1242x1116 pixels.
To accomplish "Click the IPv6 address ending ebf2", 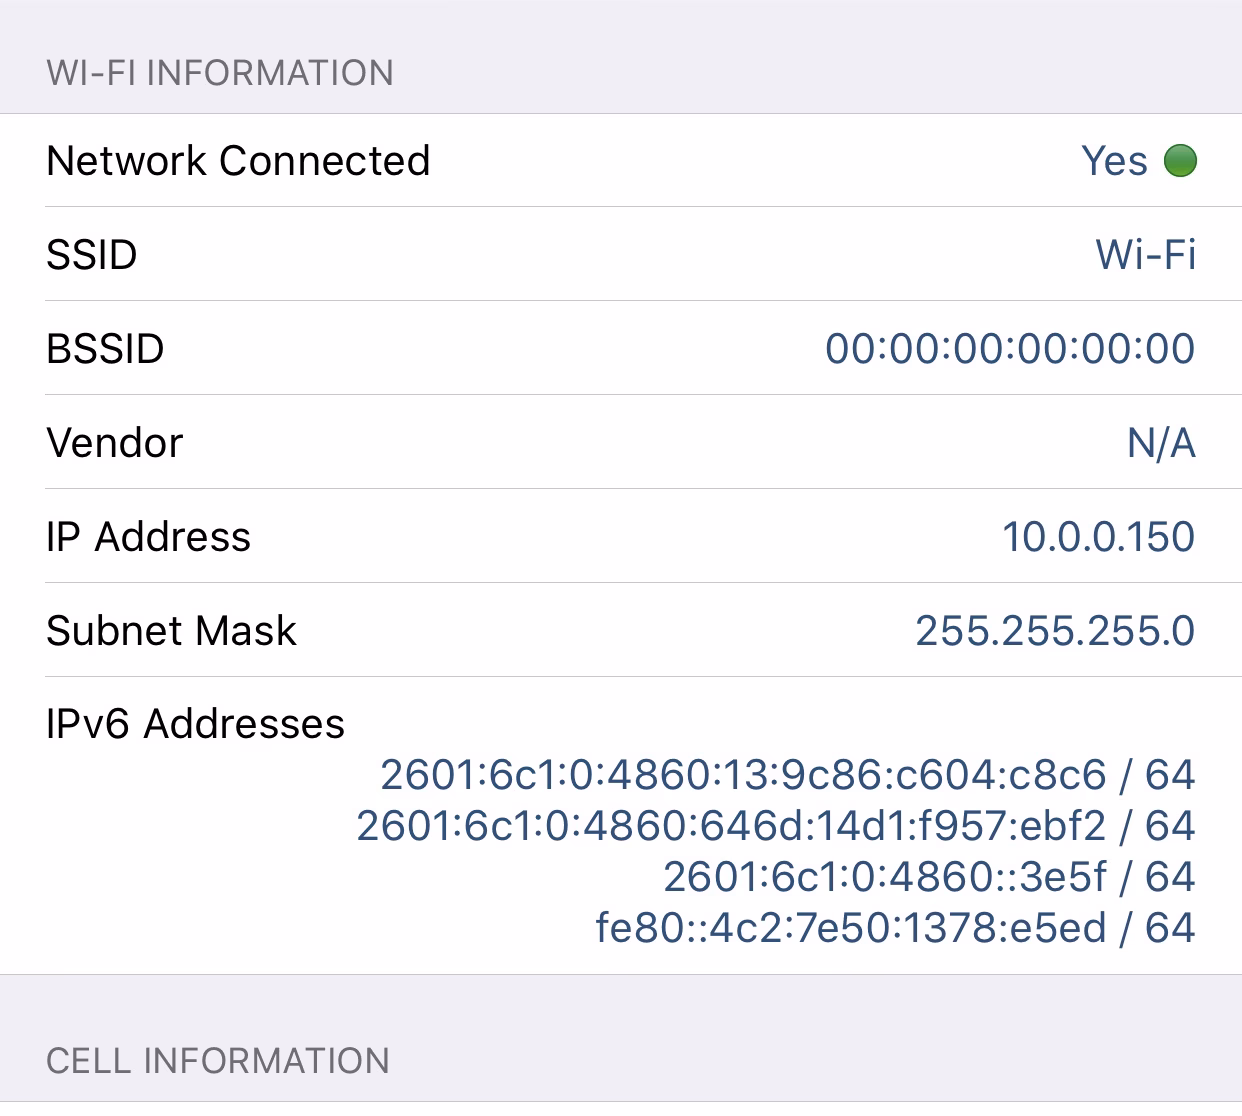I will pyautogui.click(x=777, y=826).
